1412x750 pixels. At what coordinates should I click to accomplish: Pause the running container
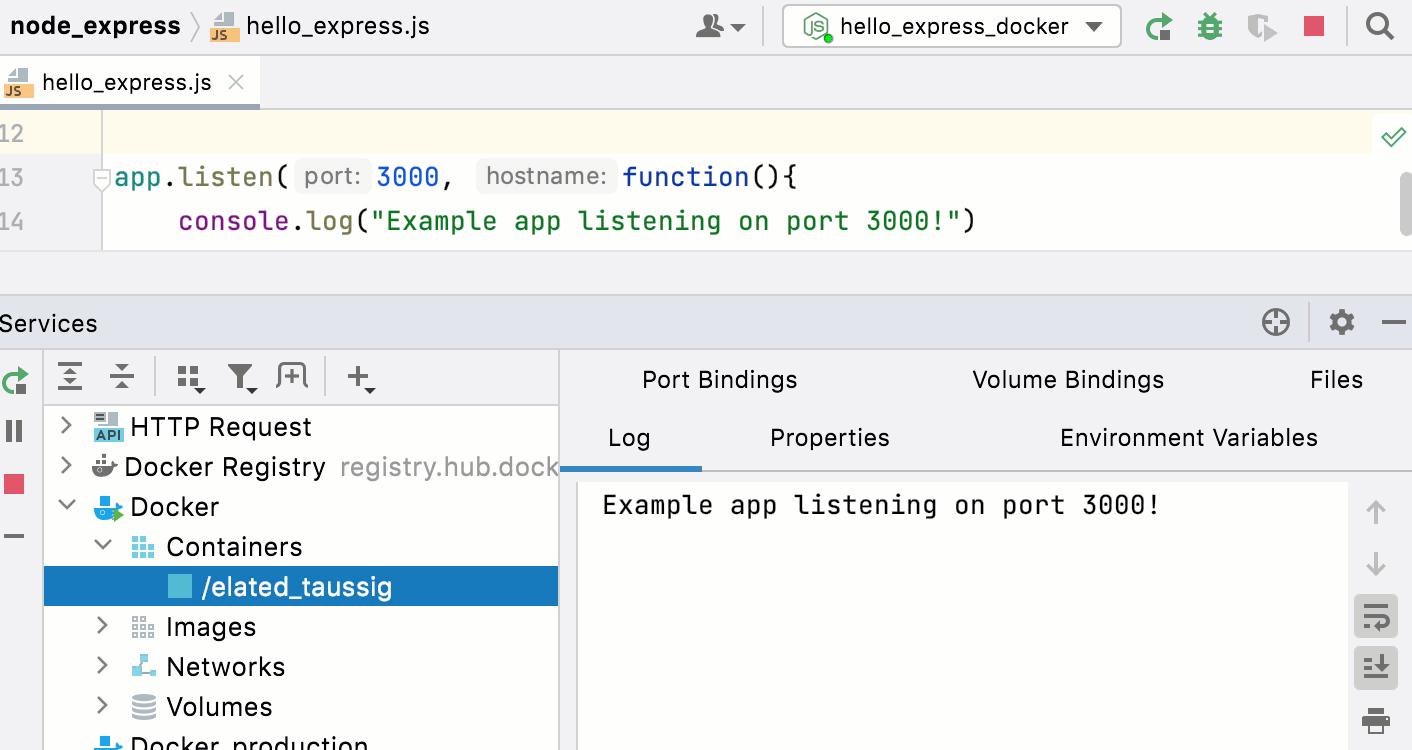(x=14, y=430)
